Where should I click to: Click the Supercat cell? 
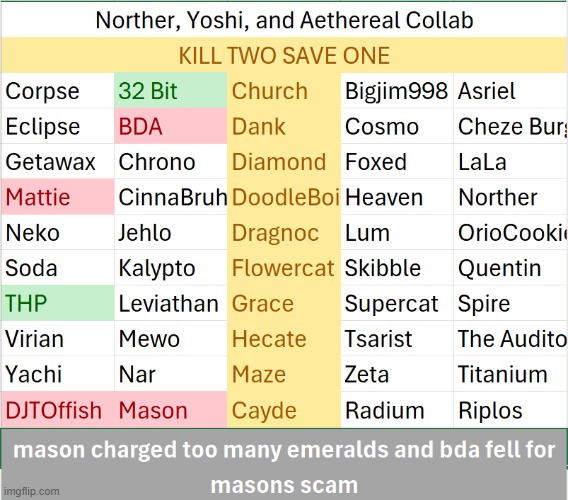click(397, 303)
